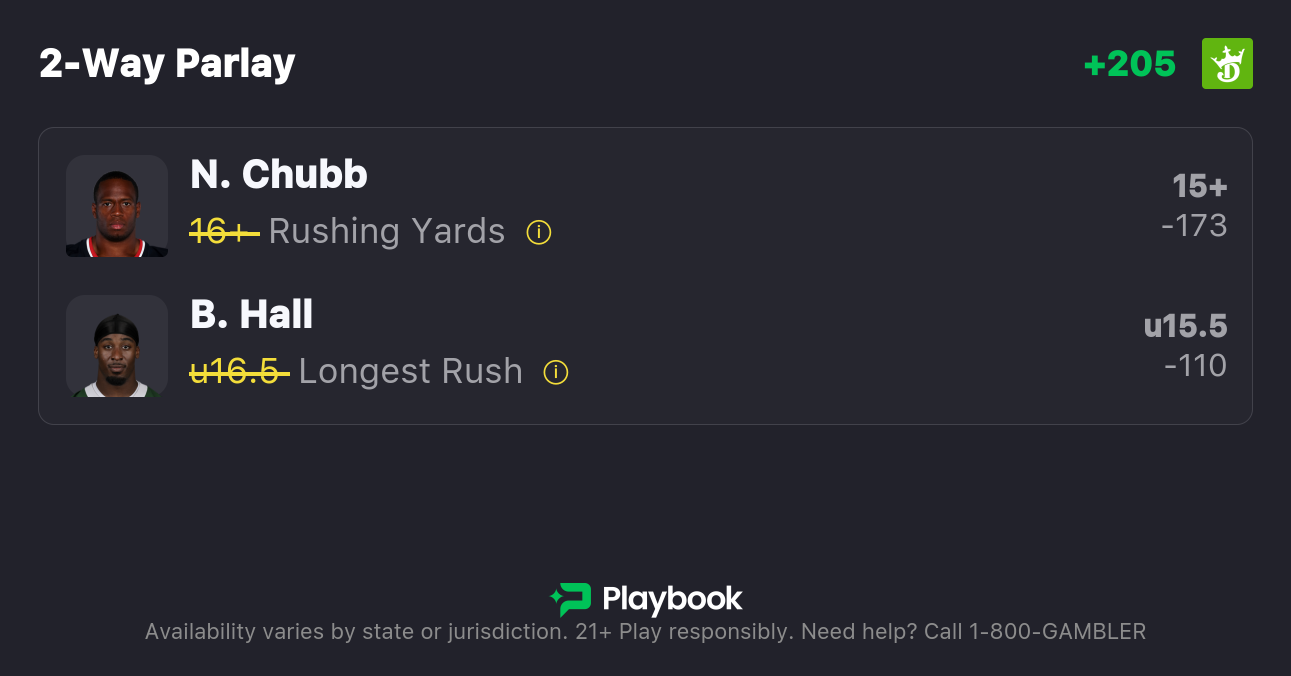Click the crossed-out u16.5 original line
This screenshot has height=676, width=1291.
click(x=239, y=372)
